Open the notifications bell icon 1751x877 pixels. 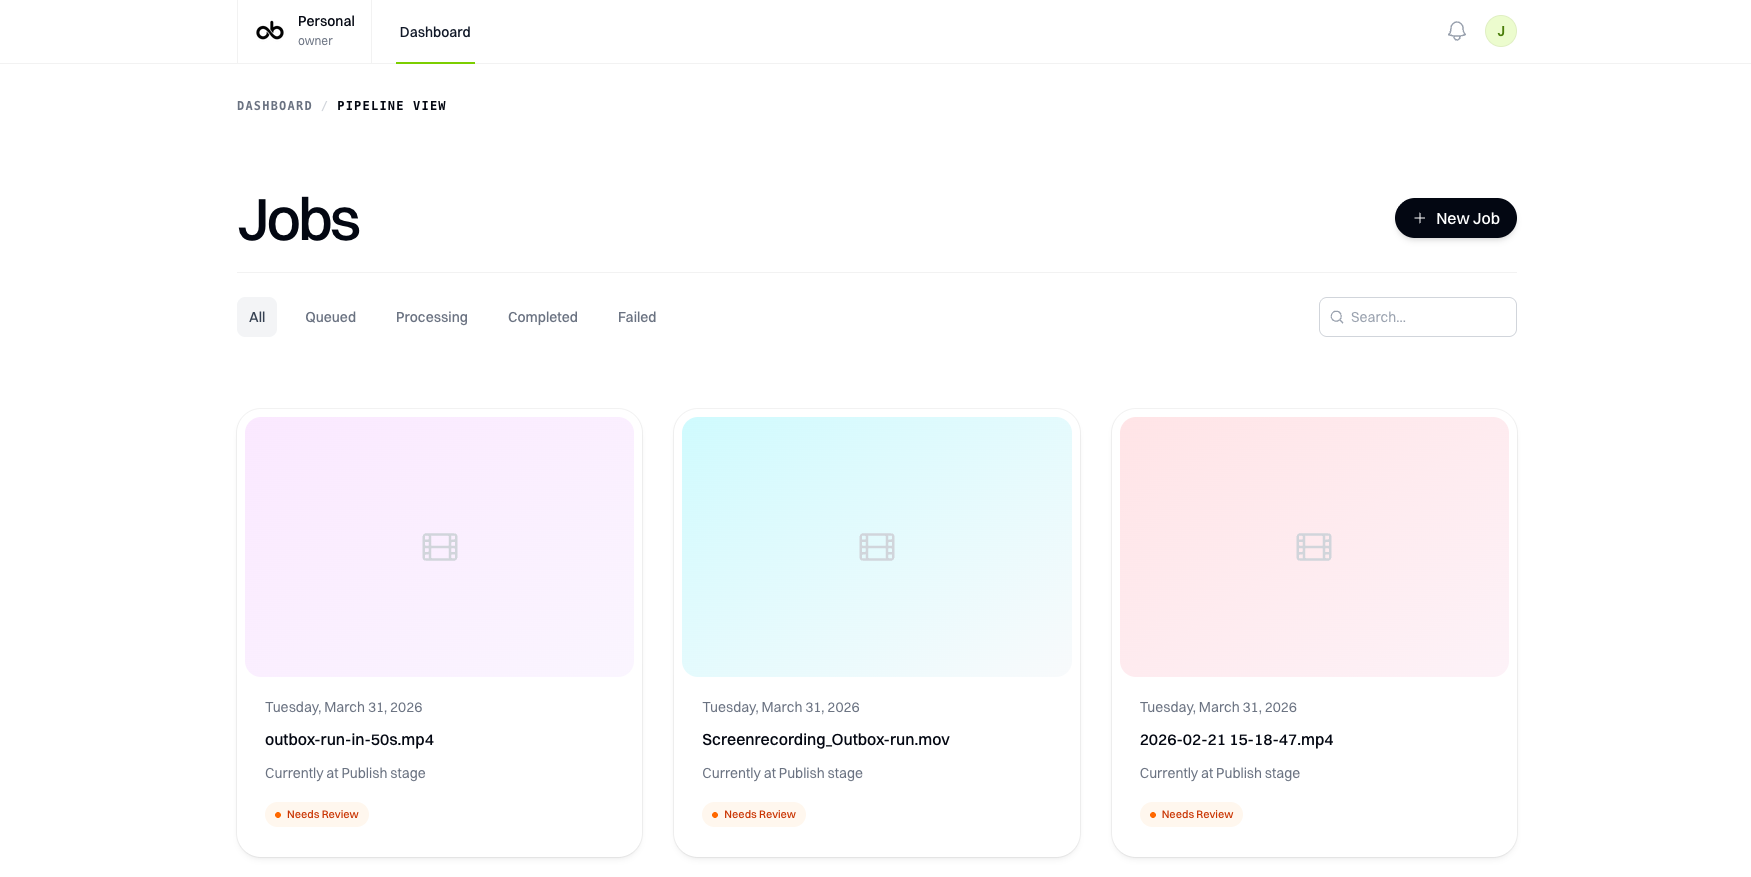pyautogui.click(x=1456, y=31)
